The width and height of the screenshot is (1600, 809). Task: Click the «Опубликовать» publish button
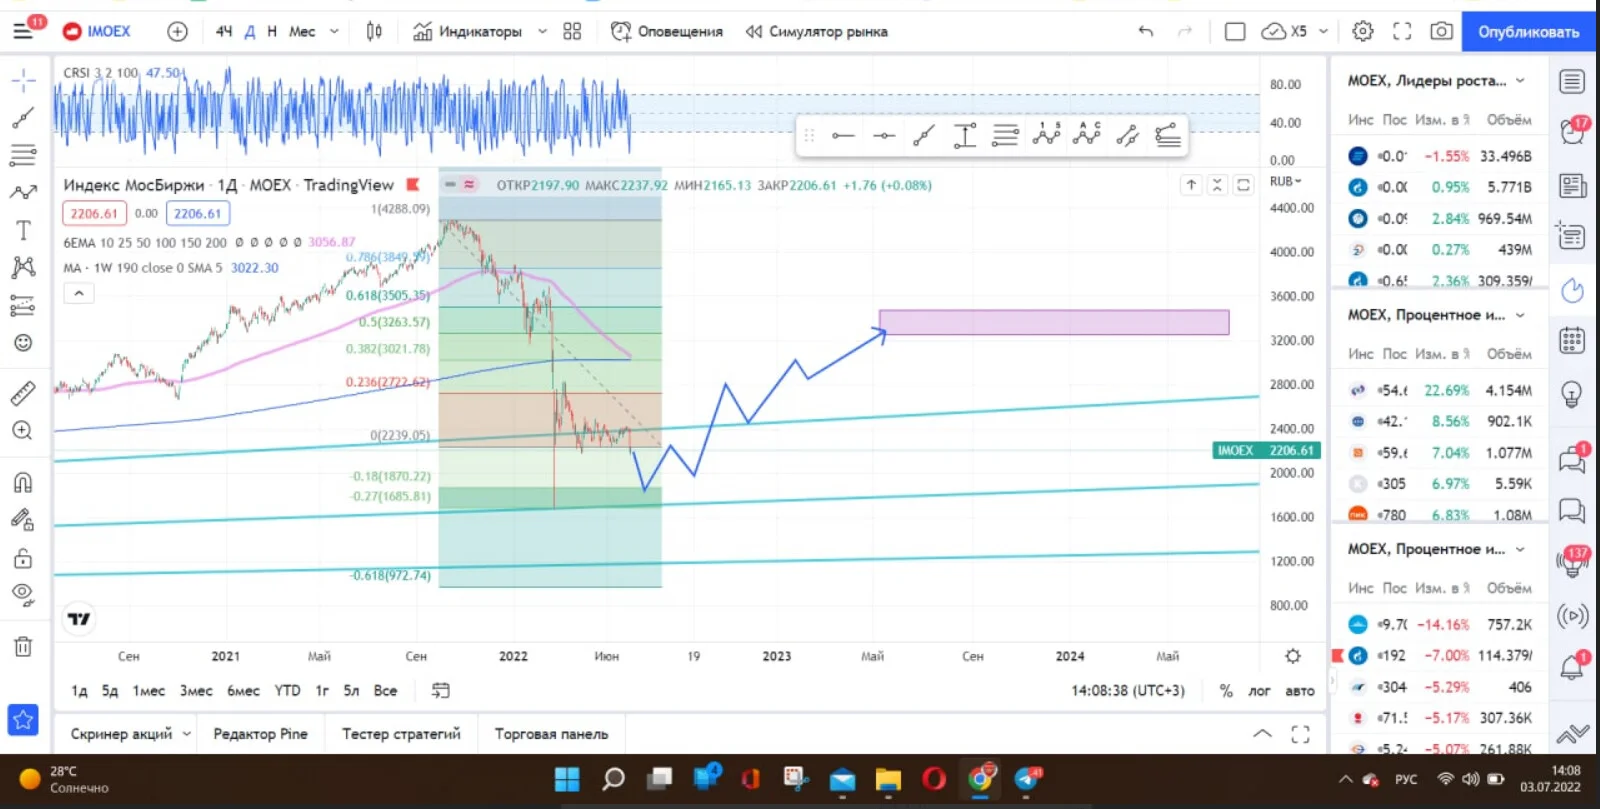(1529, 32)
